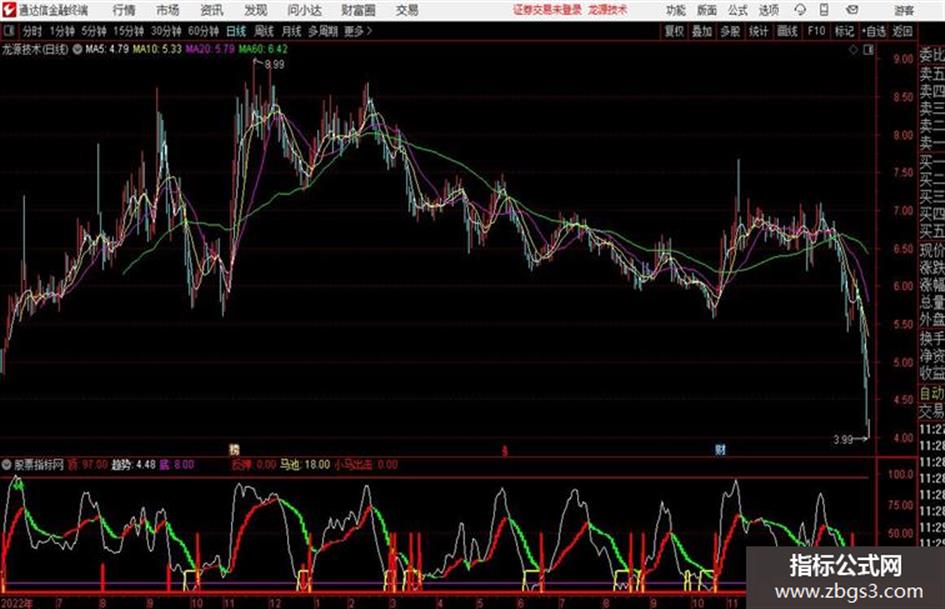Switch to 30分钟 period
The width and height of the screenshot is (945, 609).
point(166,31)
